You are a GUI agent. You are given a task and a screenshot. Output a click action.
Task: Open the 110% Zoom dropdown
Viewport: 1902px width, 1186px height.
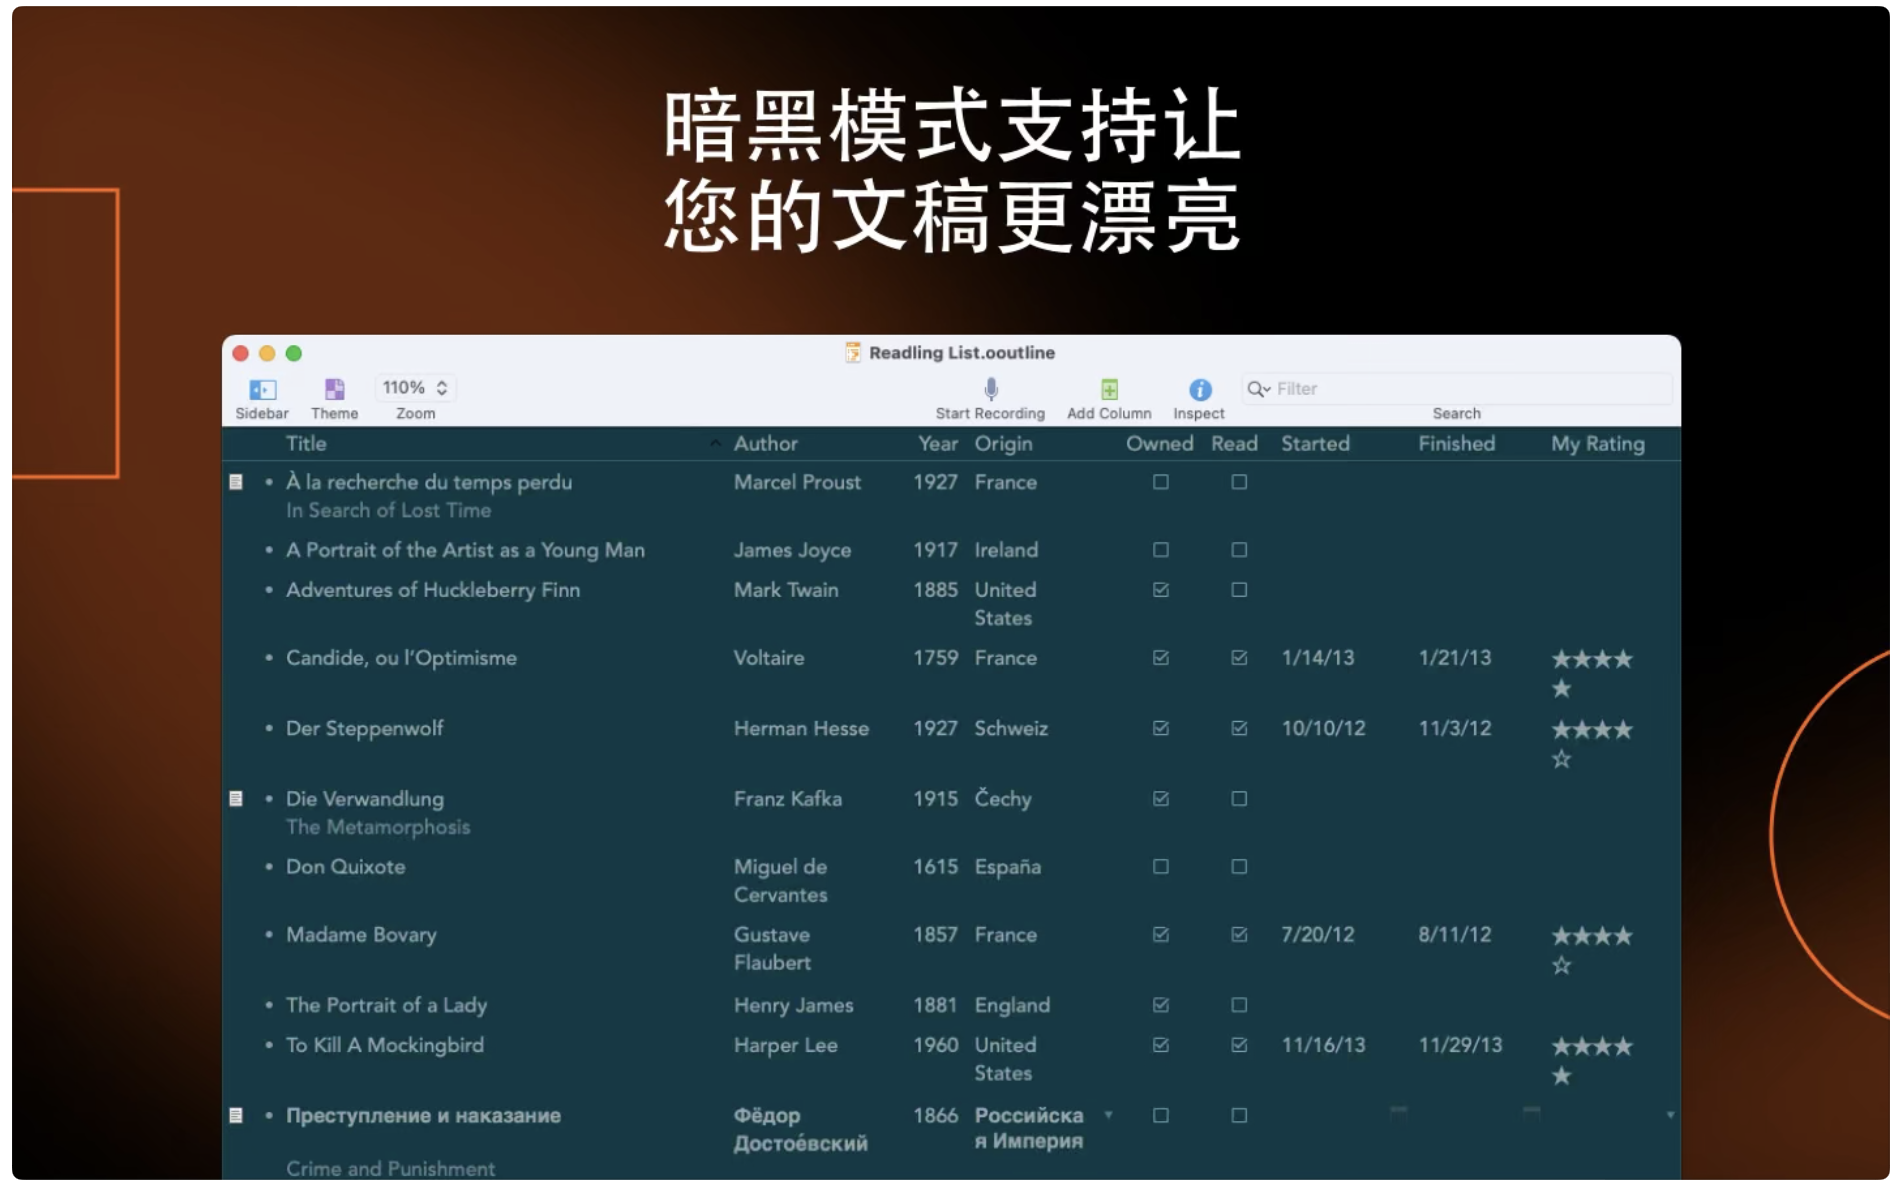tap(415, 388)
